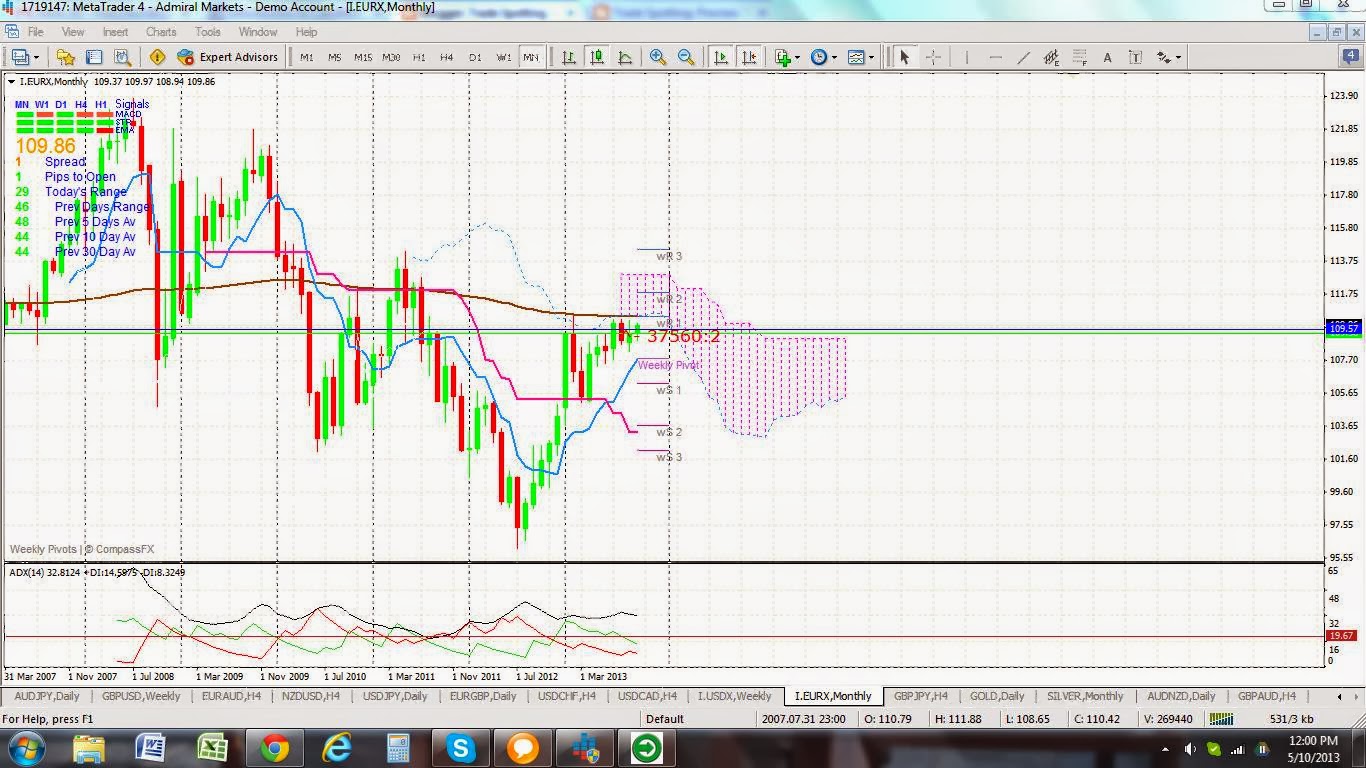This screenshot has height=768, width=1366.
Task: Switch to the I.USDX,Weekly chart tab
Action: (735, 696)
